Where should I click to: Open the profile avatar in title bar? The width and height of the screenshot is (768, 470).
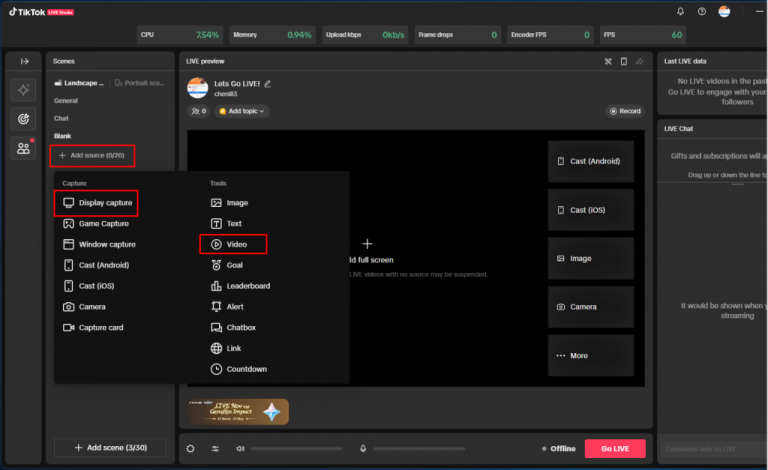tap(724, 11)
